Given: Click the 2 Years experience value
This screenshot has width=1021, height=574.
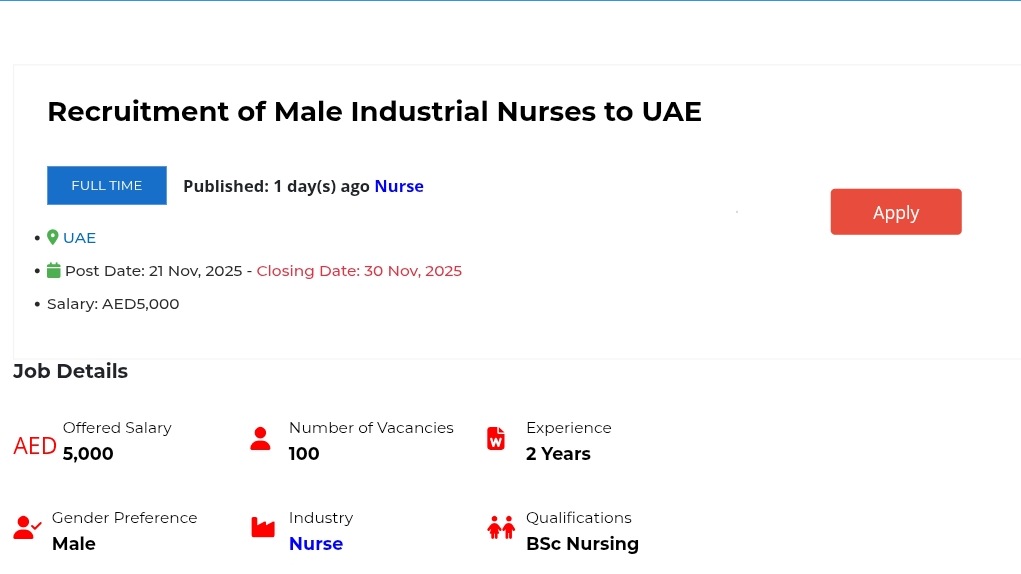Looking at the screenshot, I should click(x=558, y=454).
